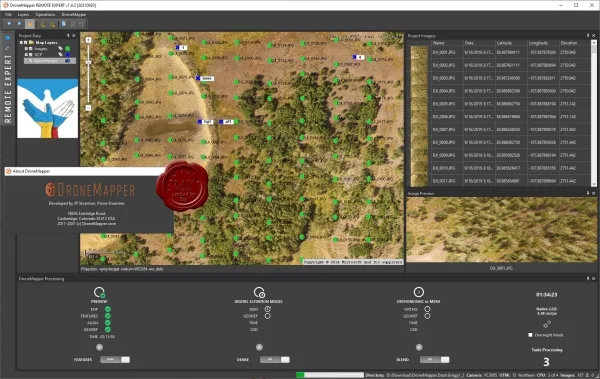Sort by the Elevation column header
The width and height of the screenshot is (600, 379).
pos(574,43)
